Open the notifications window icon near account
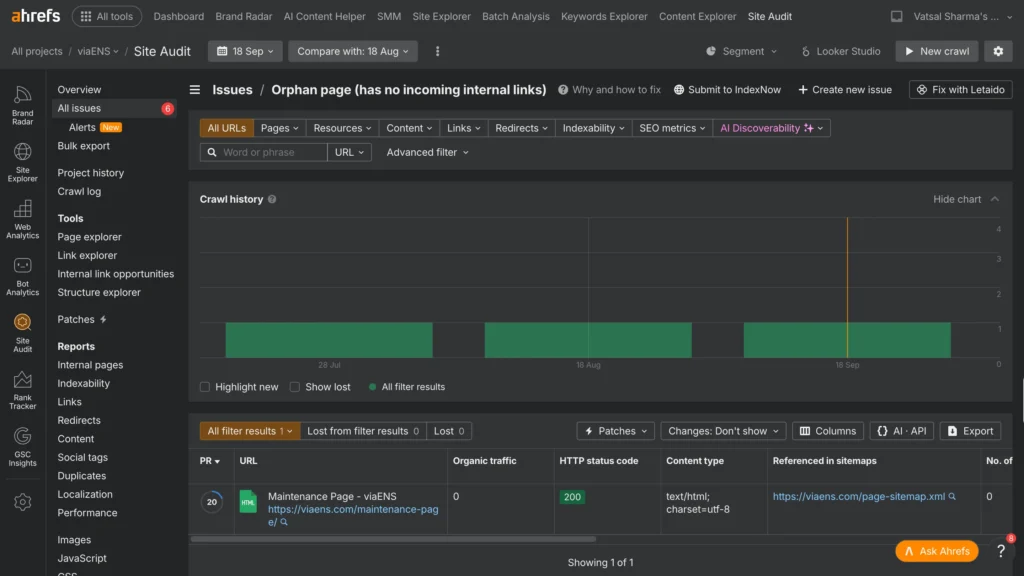Screen dimensions: 1024x576 click(896, 16)
